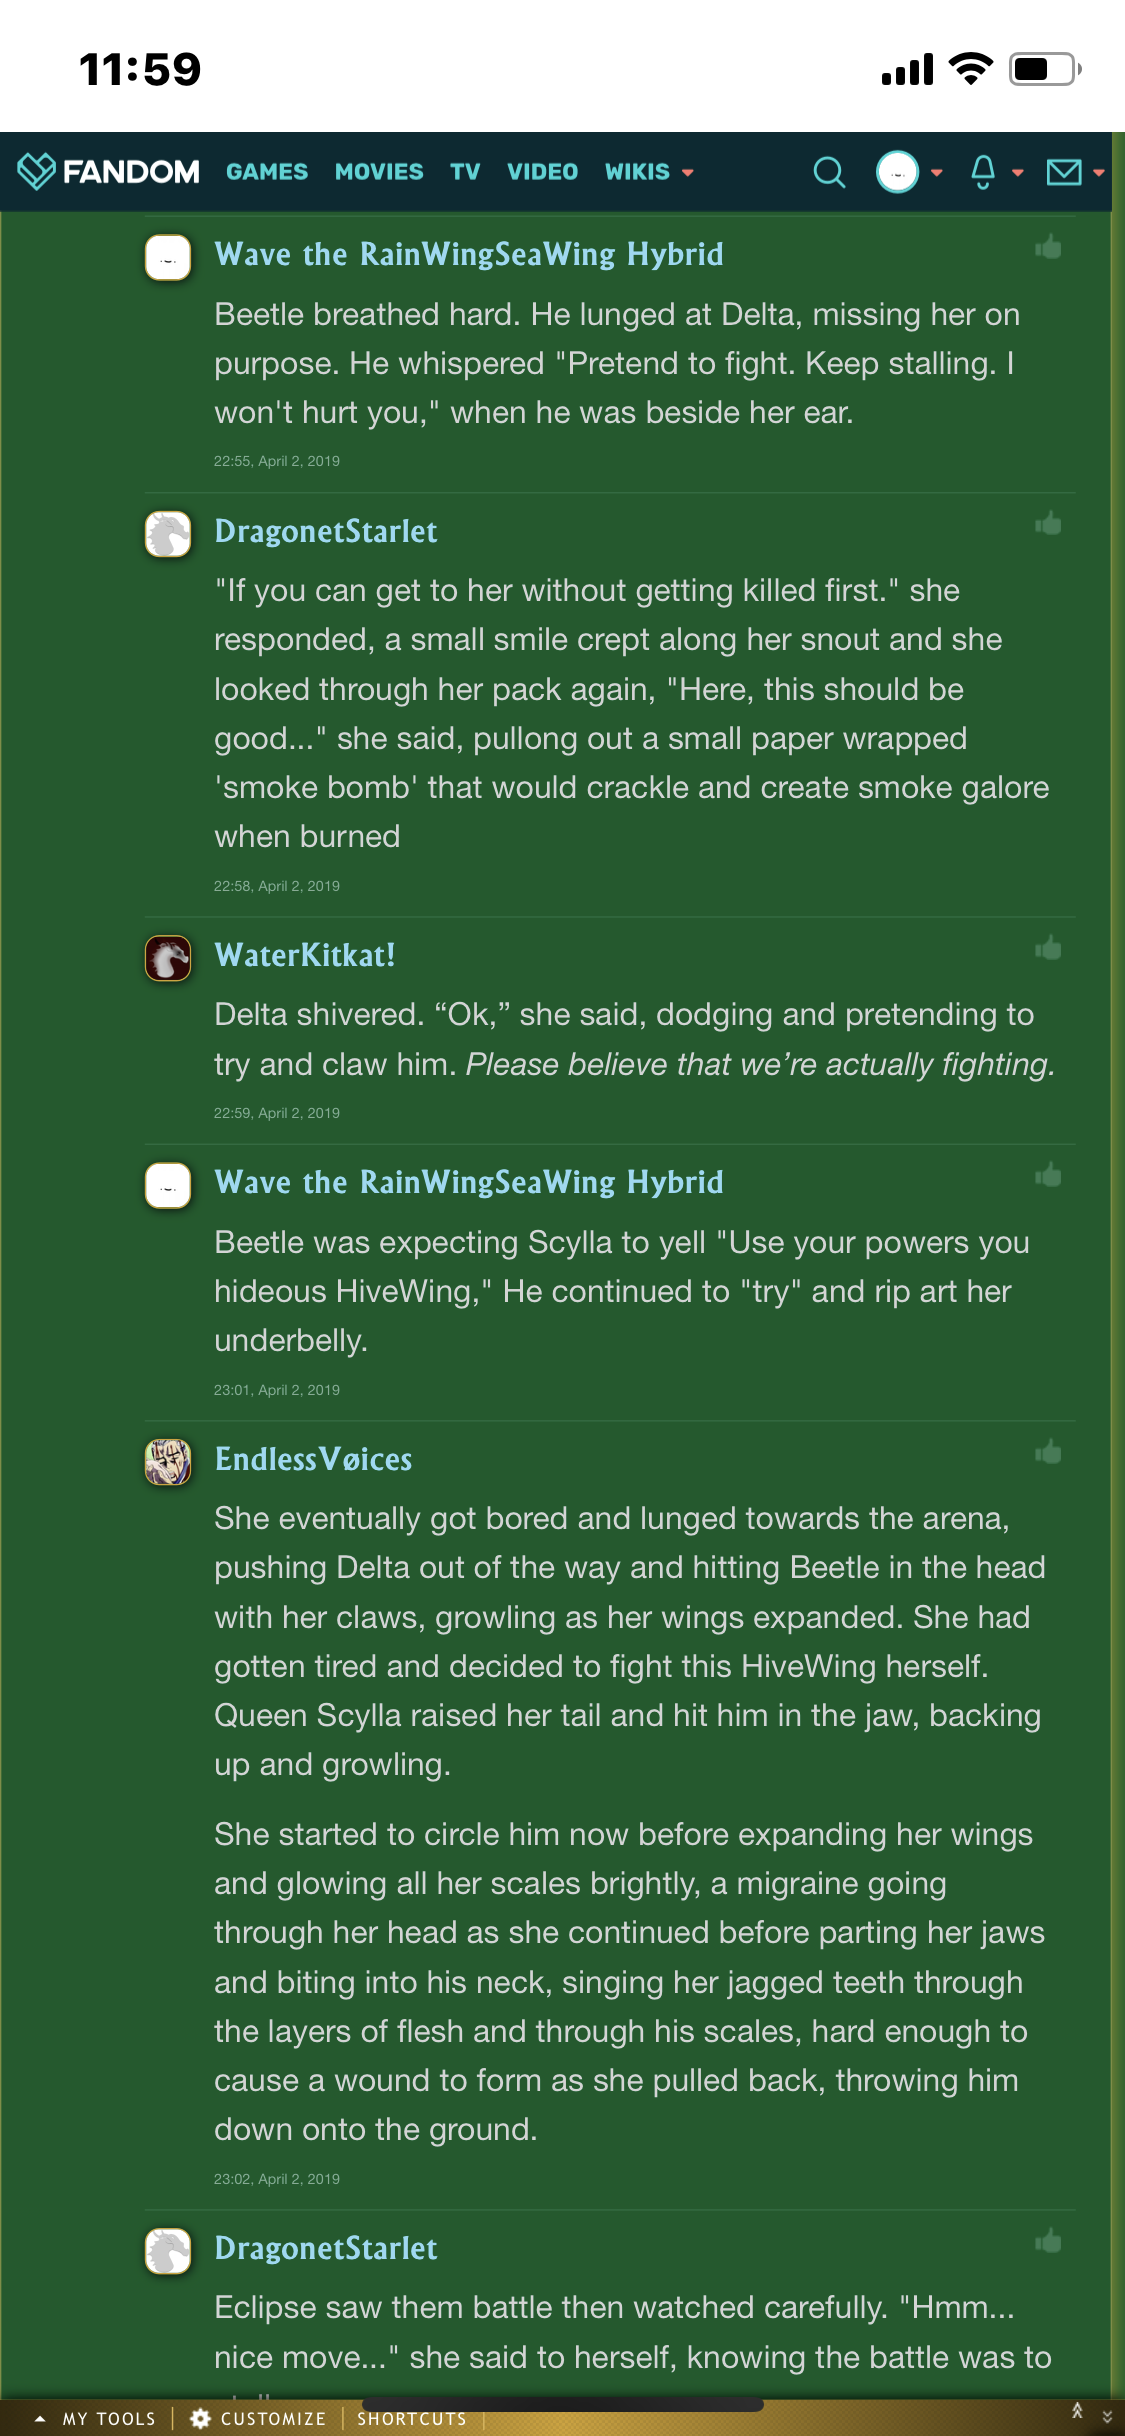This screenshot has width=1125, height=2436.
Task: Like DragonetStarlet's smoke bomb comment
Action: 1048,524
